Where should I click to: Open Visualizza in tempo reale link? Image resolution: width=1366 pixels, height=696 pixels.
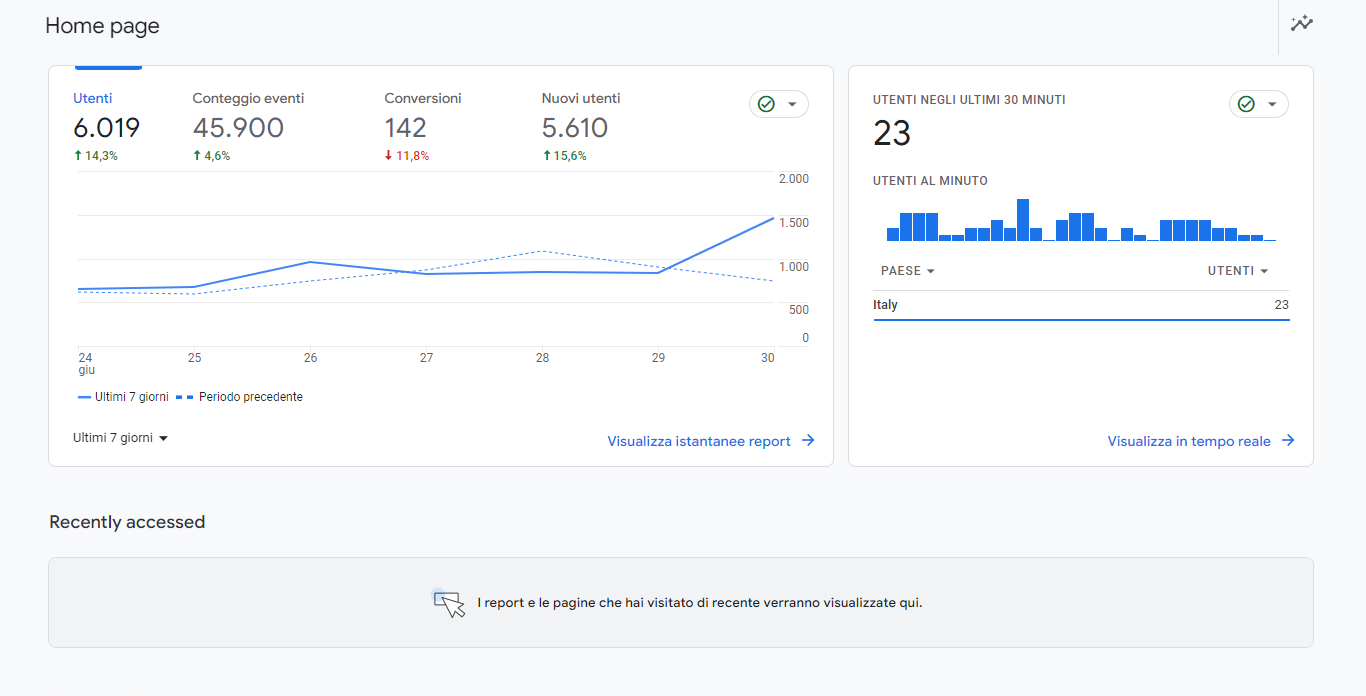click(x=1189, y=441)
